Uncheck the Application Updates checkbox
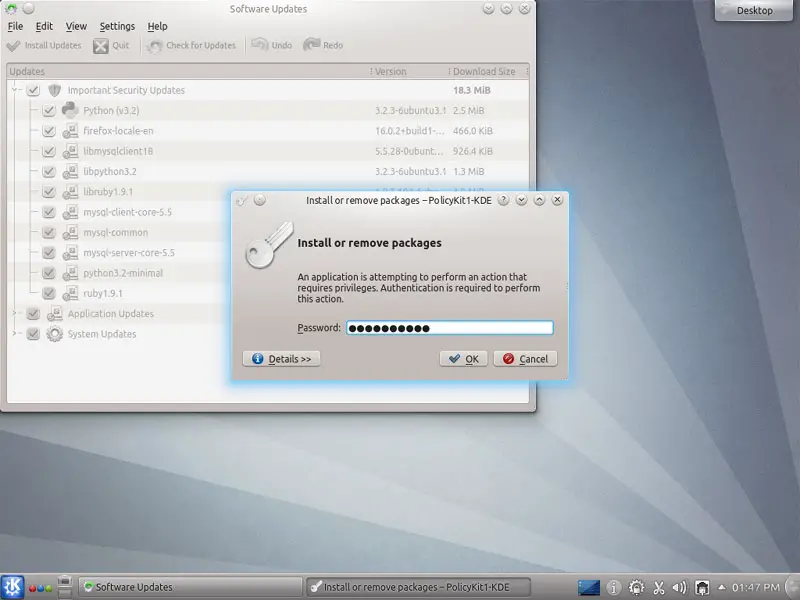The image size is (800, 600). pyautogui.click(x=33, y=314)
